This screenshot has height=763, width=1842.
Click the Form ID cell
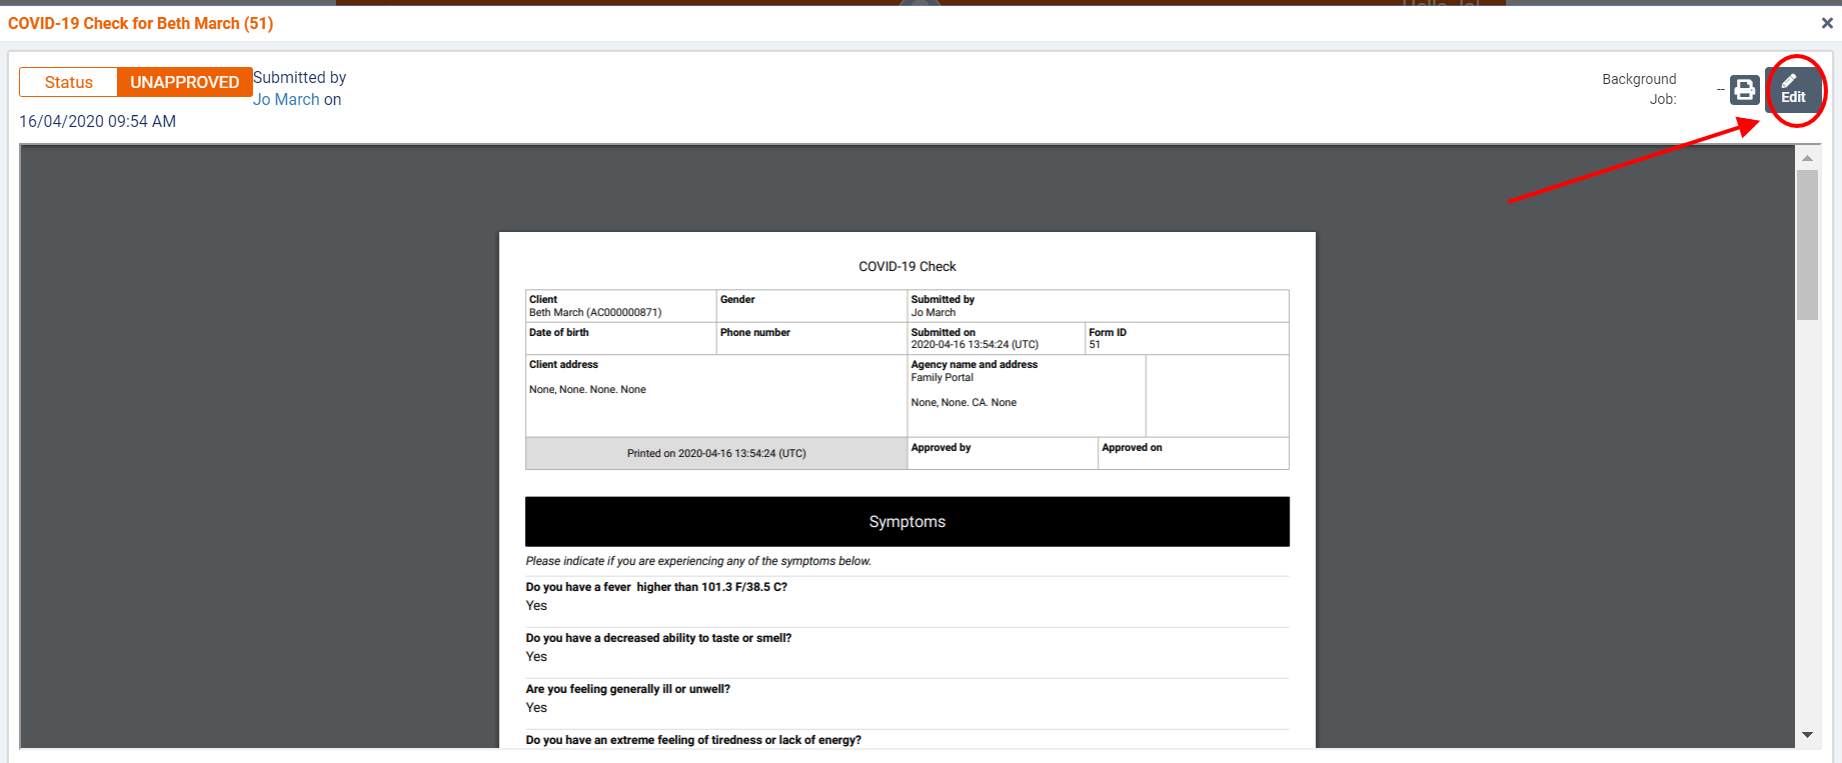[x=1186, y=338]
